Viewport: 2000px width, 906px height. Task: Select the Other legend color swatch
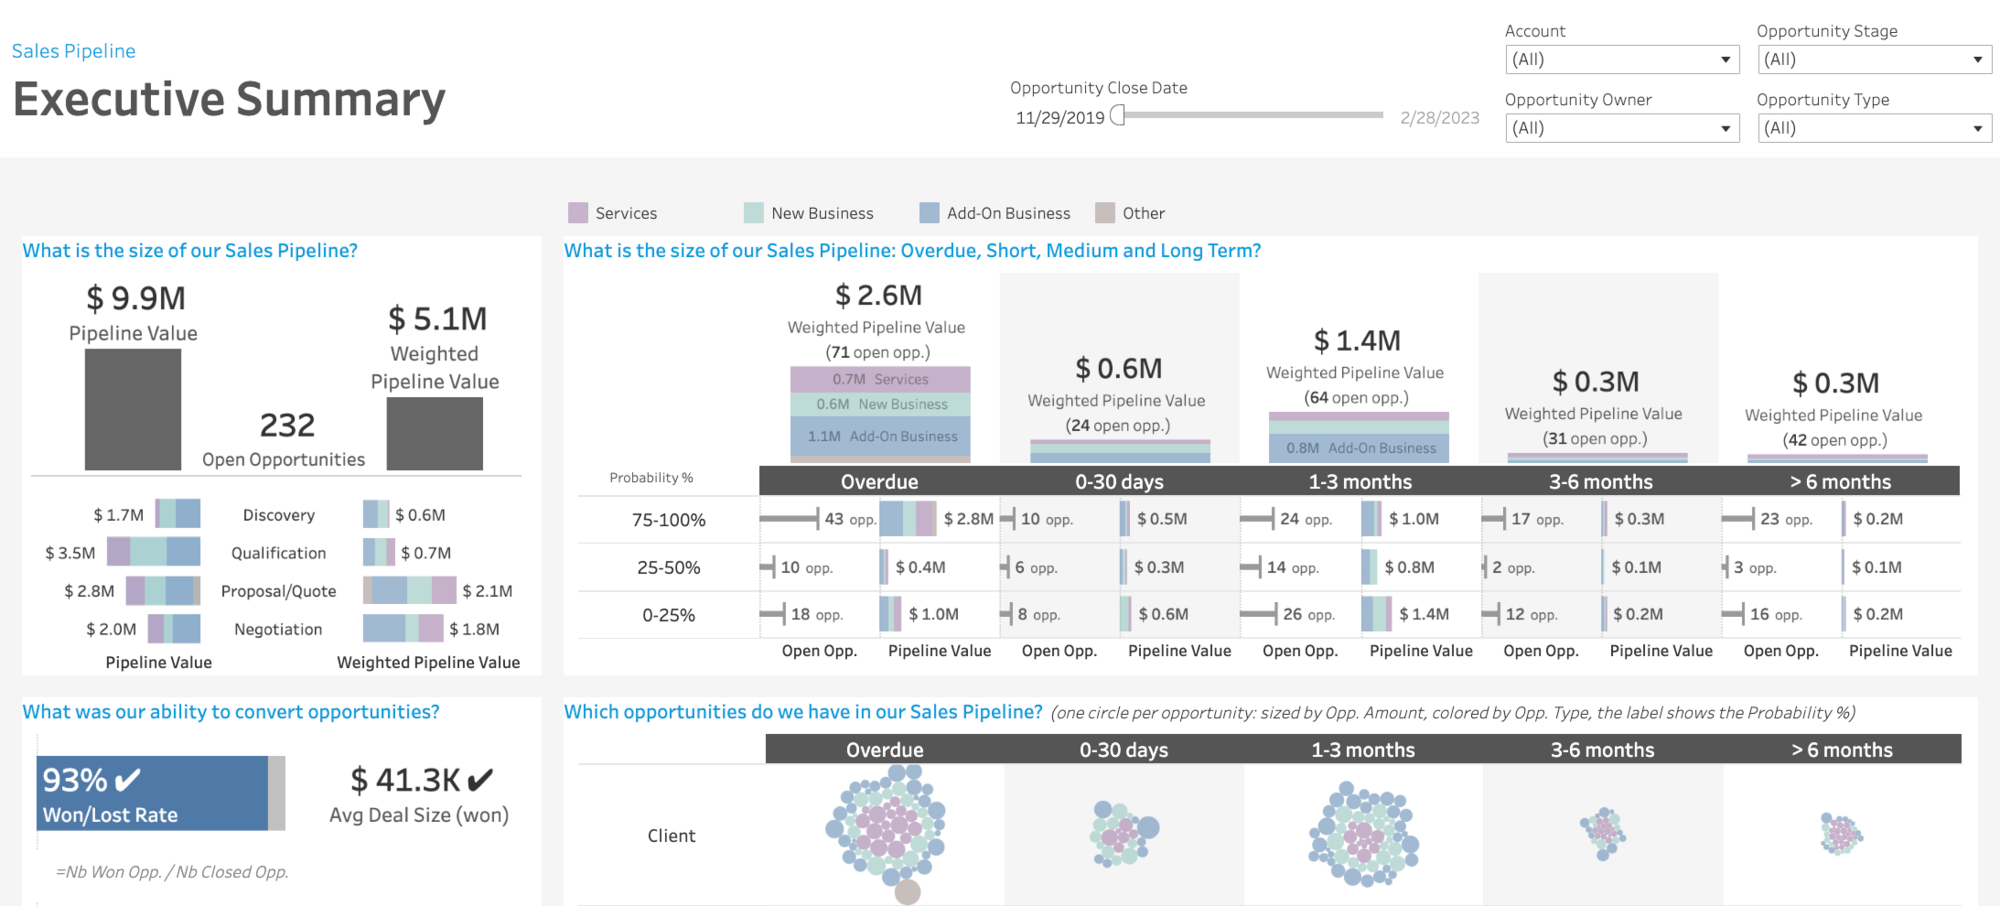click(x=1105, y=213)
